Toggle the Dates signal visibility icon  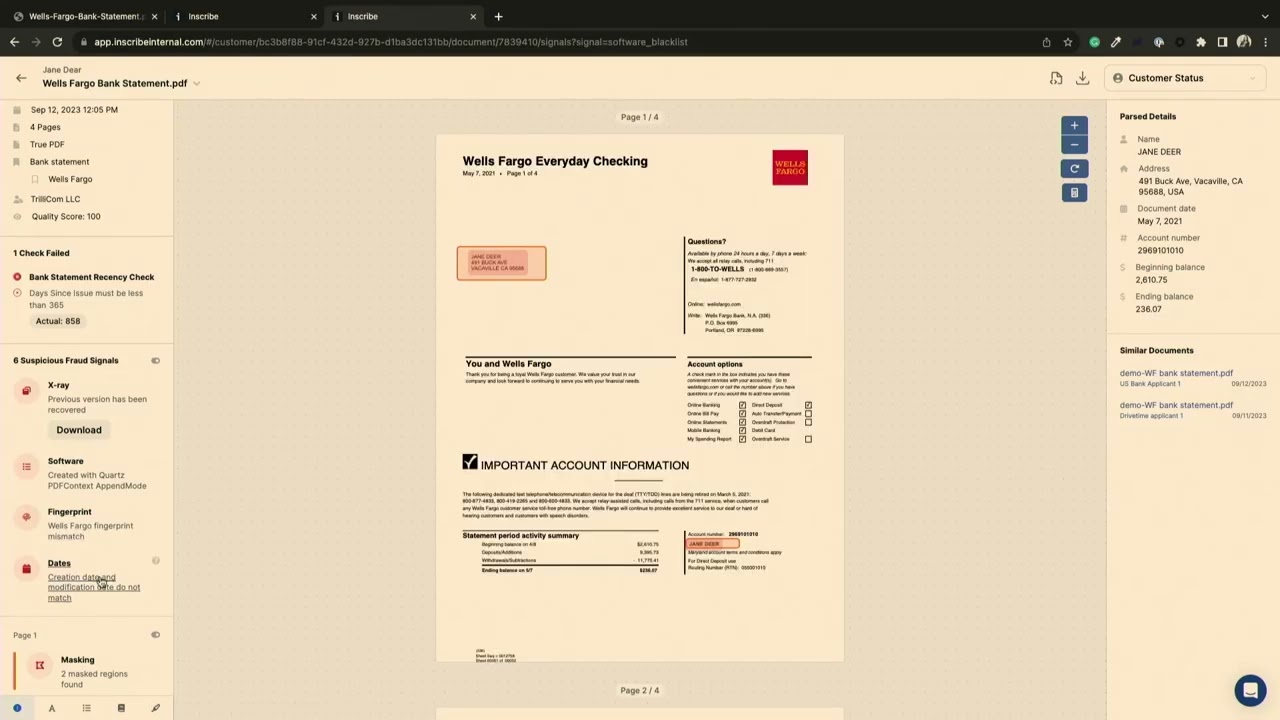pos(155,561)
